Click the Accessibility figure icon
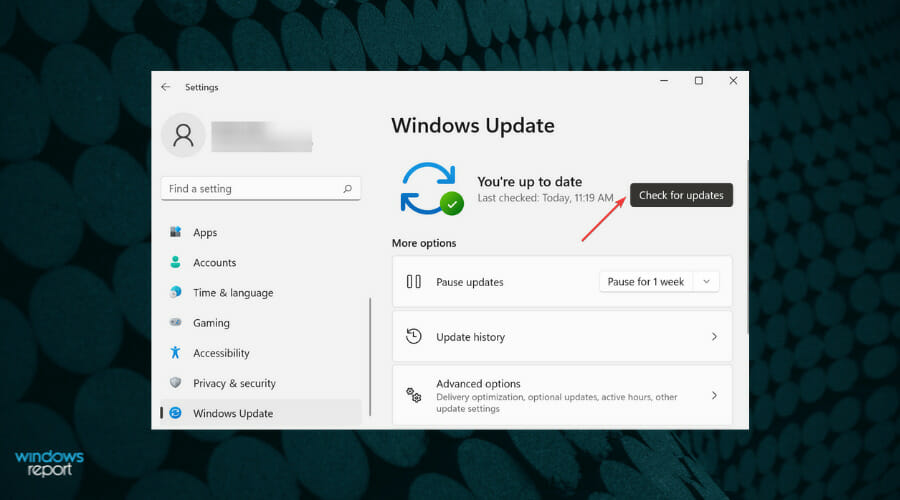 tap(176, 352)
